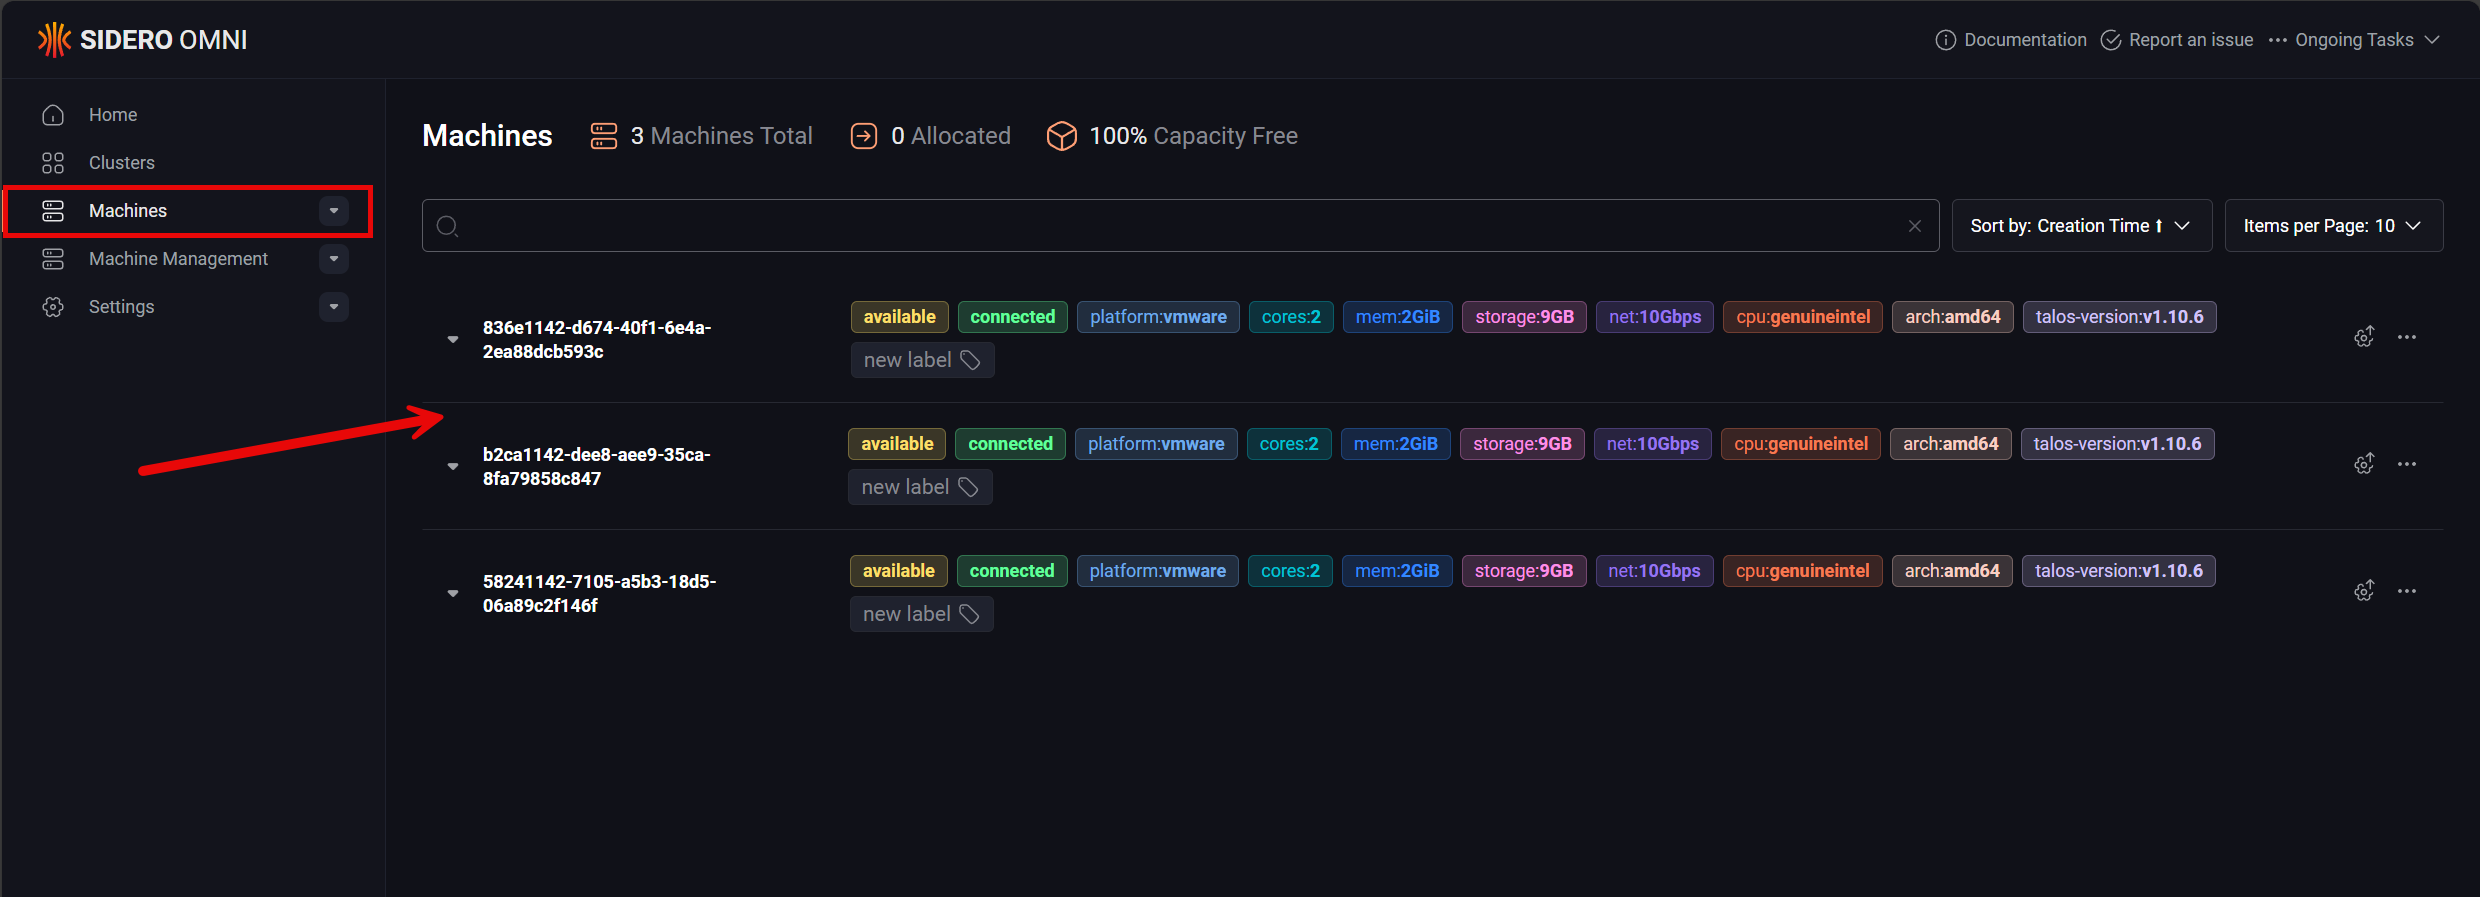
Task: Open the Documentation link
Action: point(2012,40)
